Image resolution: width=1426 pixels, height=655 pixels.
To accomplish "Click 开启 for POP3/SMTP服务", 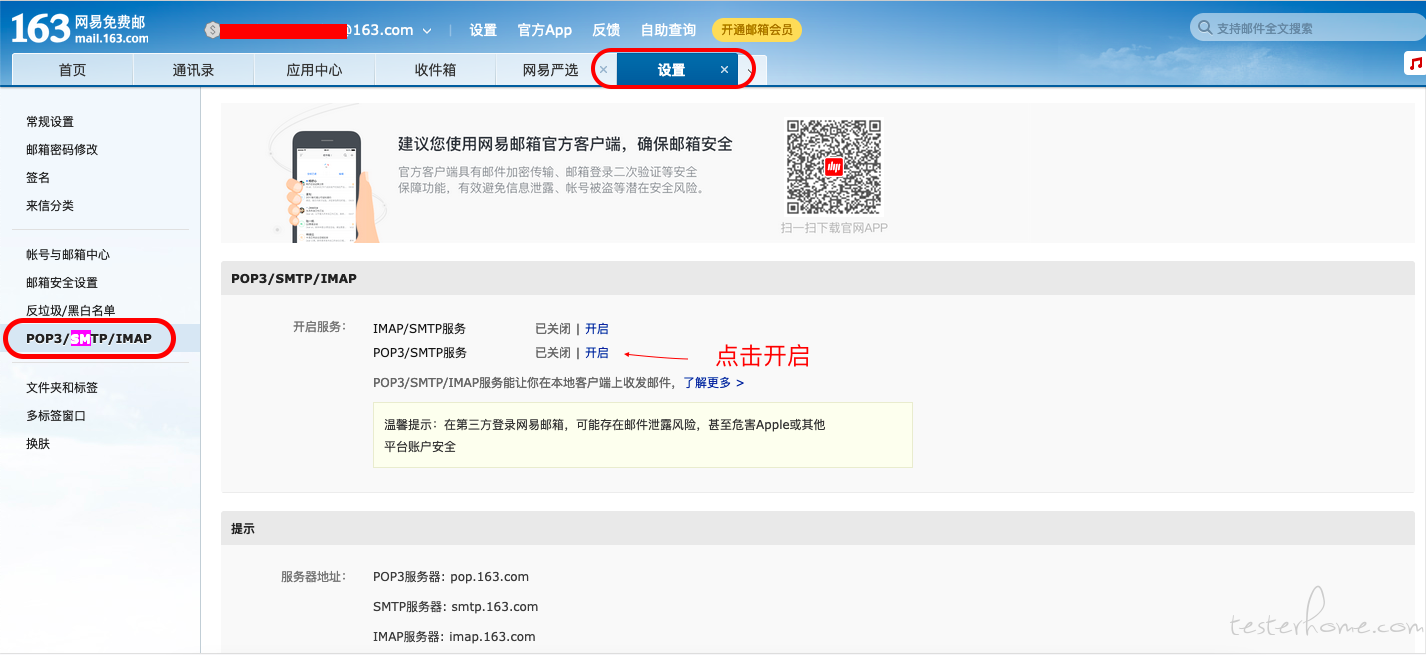I will tap(597, 353).
